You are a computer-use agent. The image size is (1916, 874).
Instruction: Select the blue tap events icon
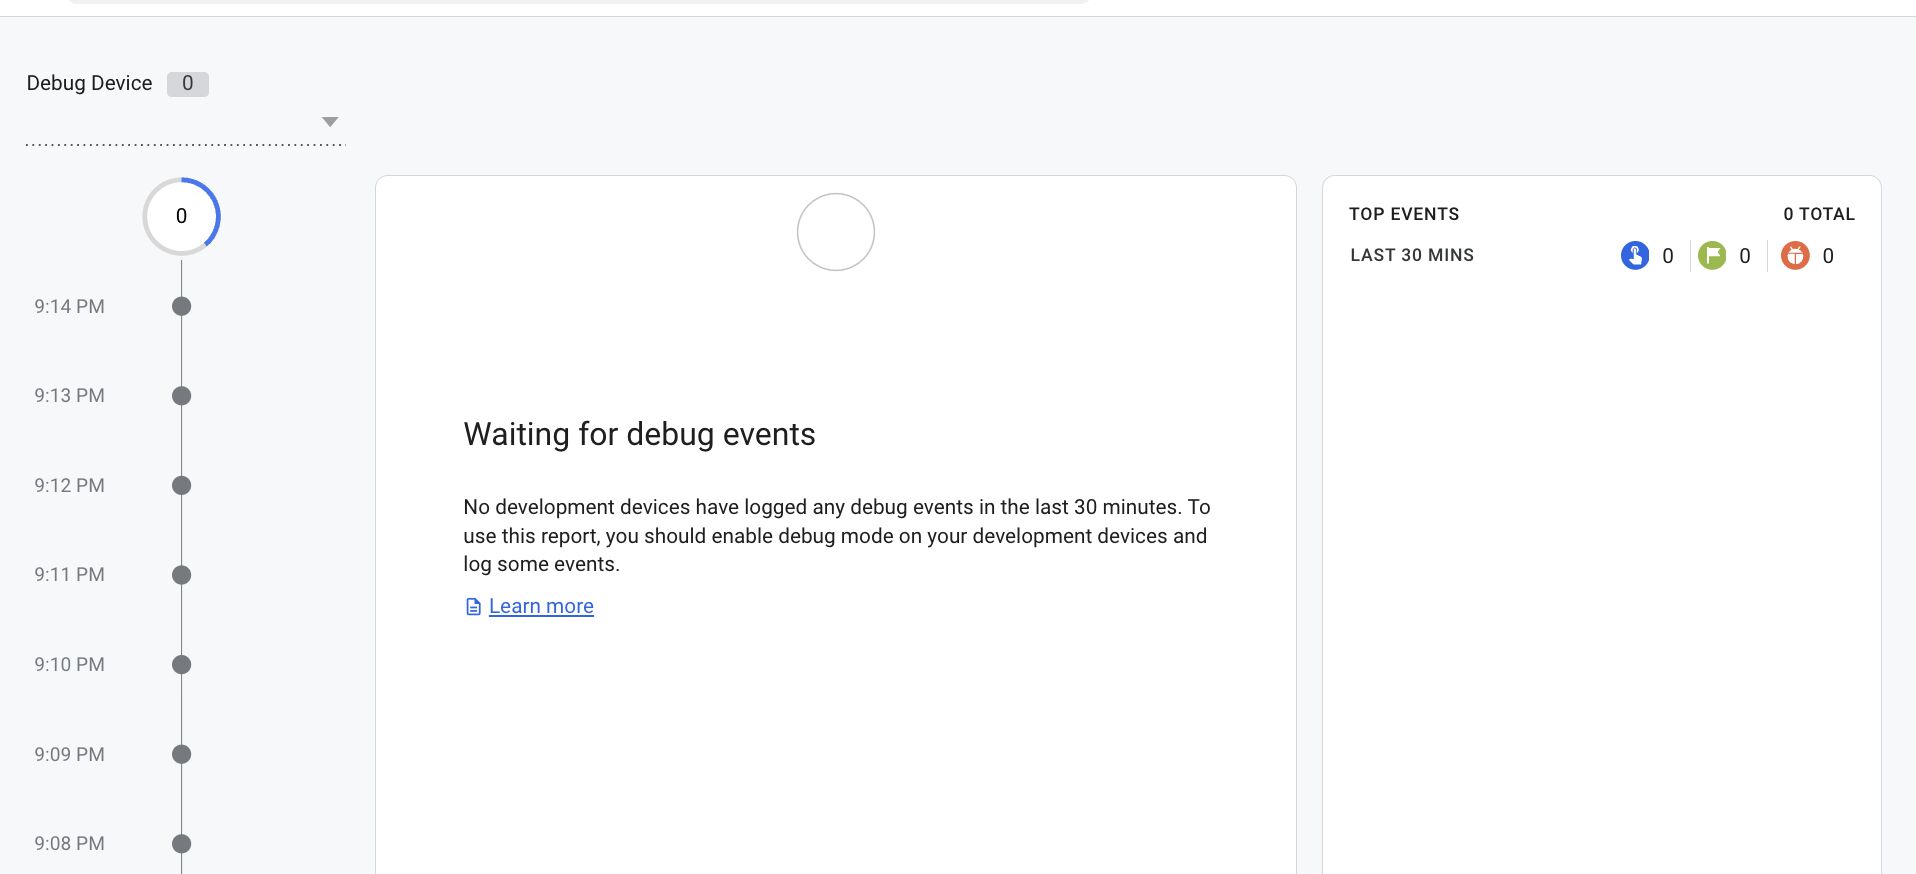(x=1634, y=256)
